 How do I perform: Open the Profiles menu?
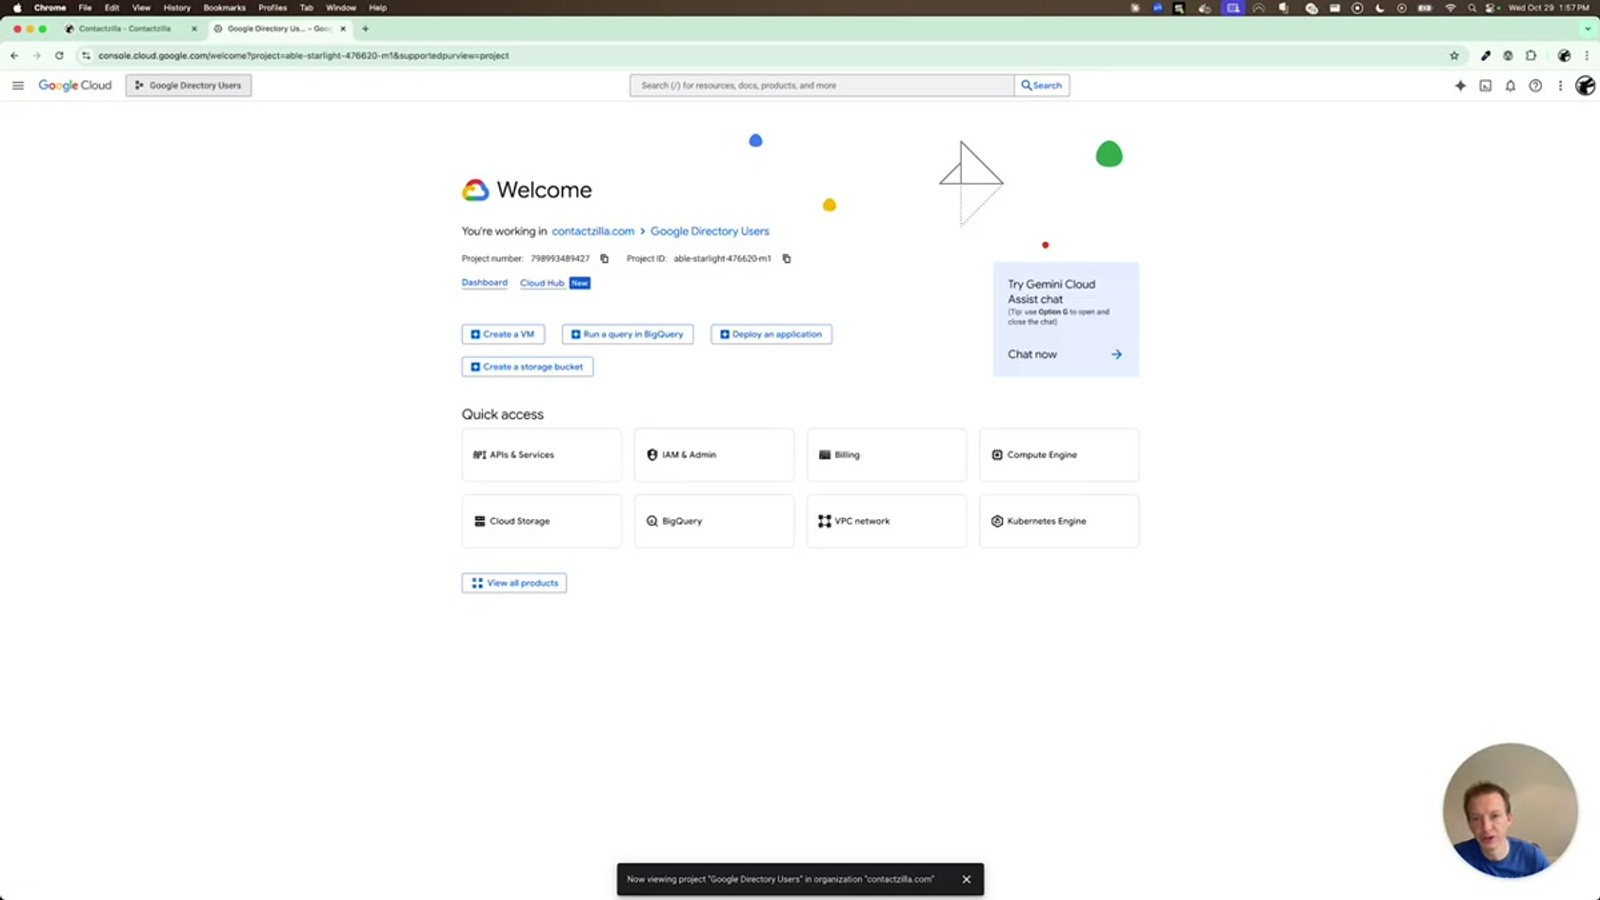tap(273, 8)
